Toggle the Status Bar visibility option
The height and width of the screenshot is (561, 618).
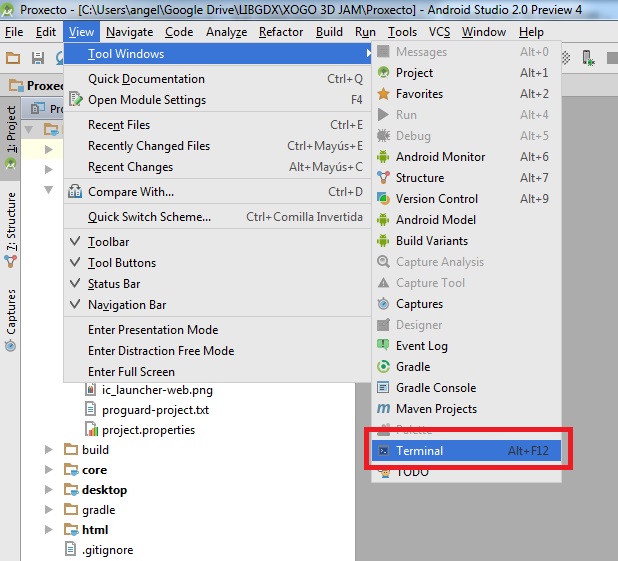pos(217,284)
